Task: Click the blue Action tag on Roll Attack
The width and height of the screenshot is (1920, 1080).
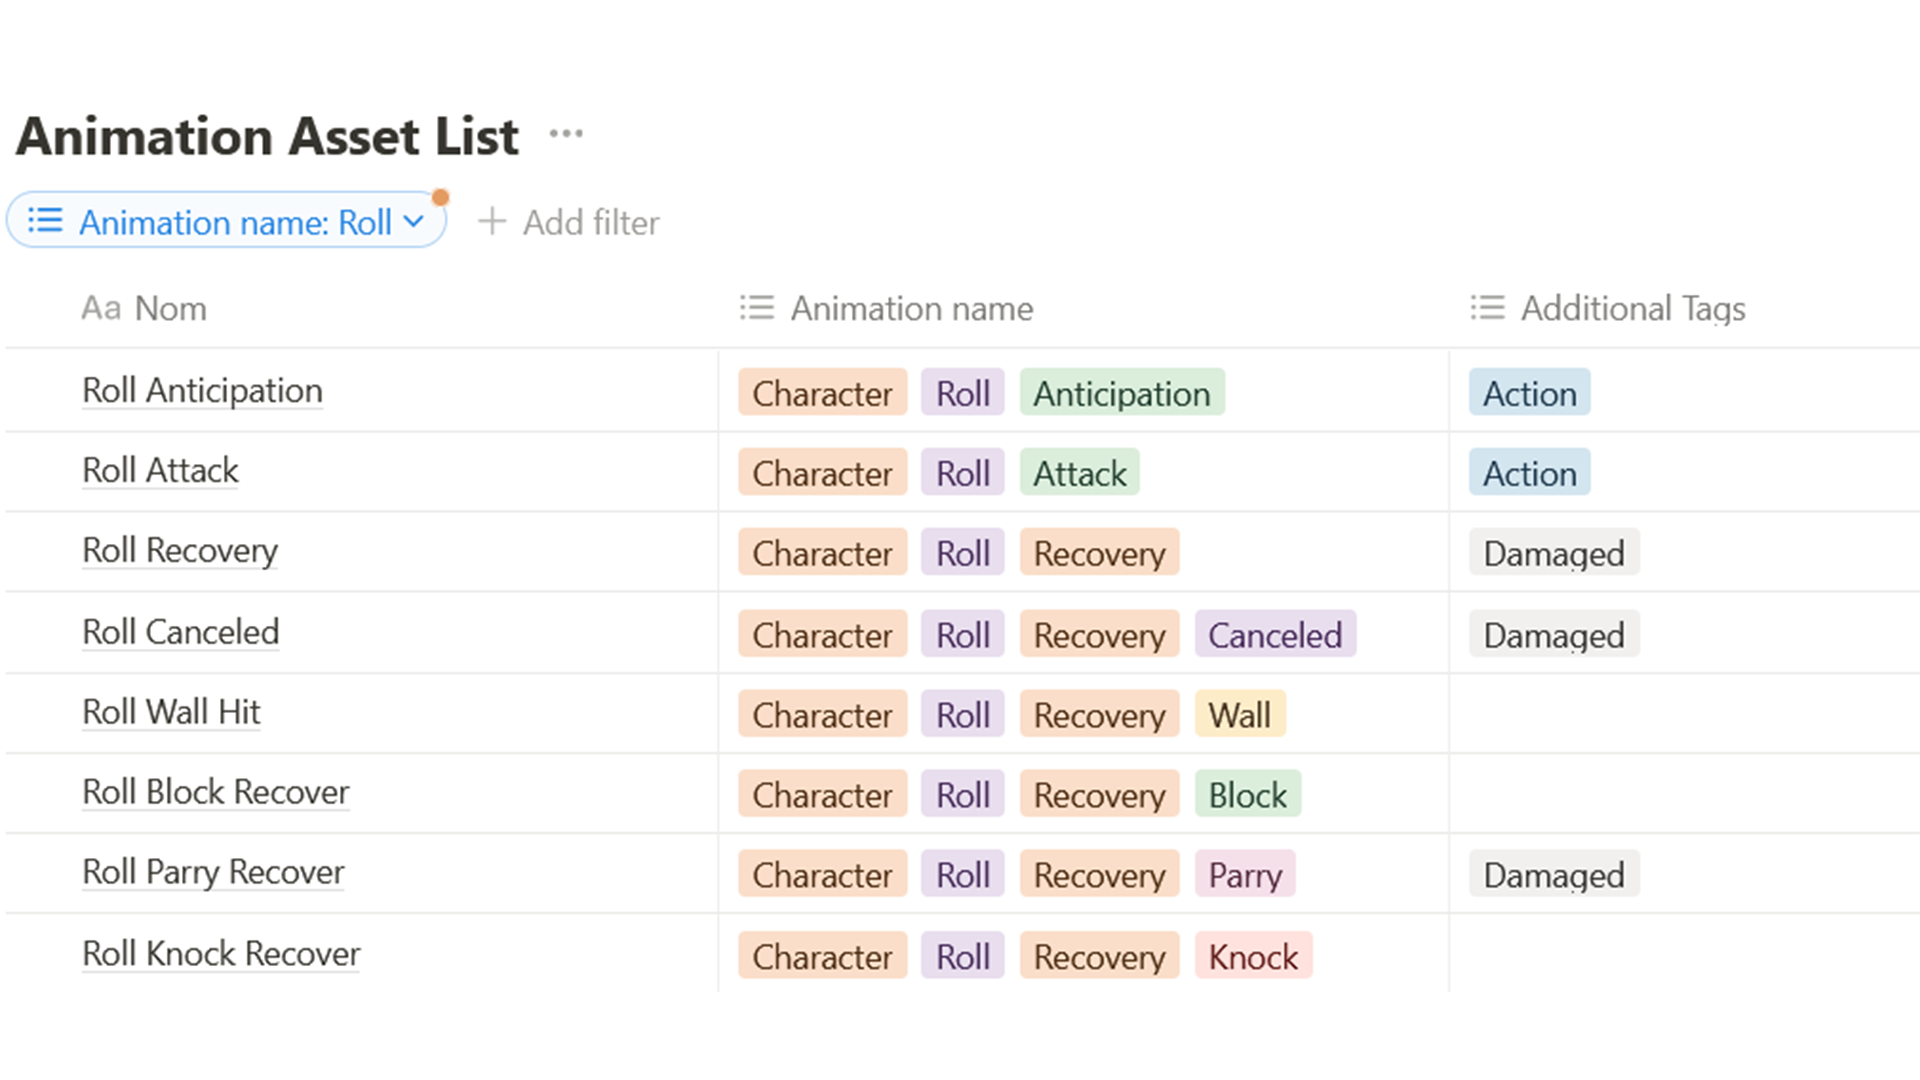Action: click(x=1529, y=473)
